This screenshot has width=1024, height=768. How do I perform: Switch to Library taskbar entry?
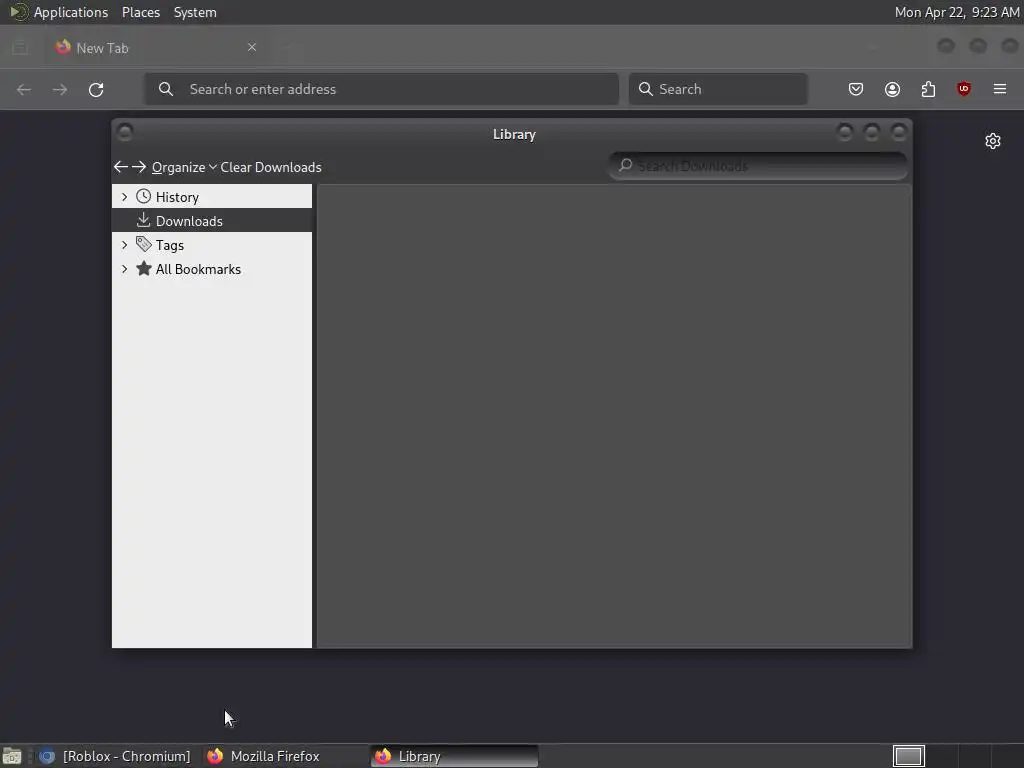(455, 756)
